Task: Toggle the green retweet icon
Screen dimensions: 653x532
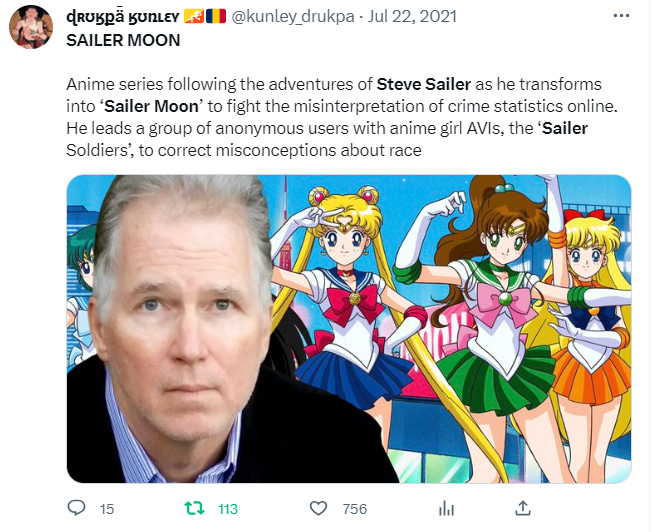Action: click(194, 508)
